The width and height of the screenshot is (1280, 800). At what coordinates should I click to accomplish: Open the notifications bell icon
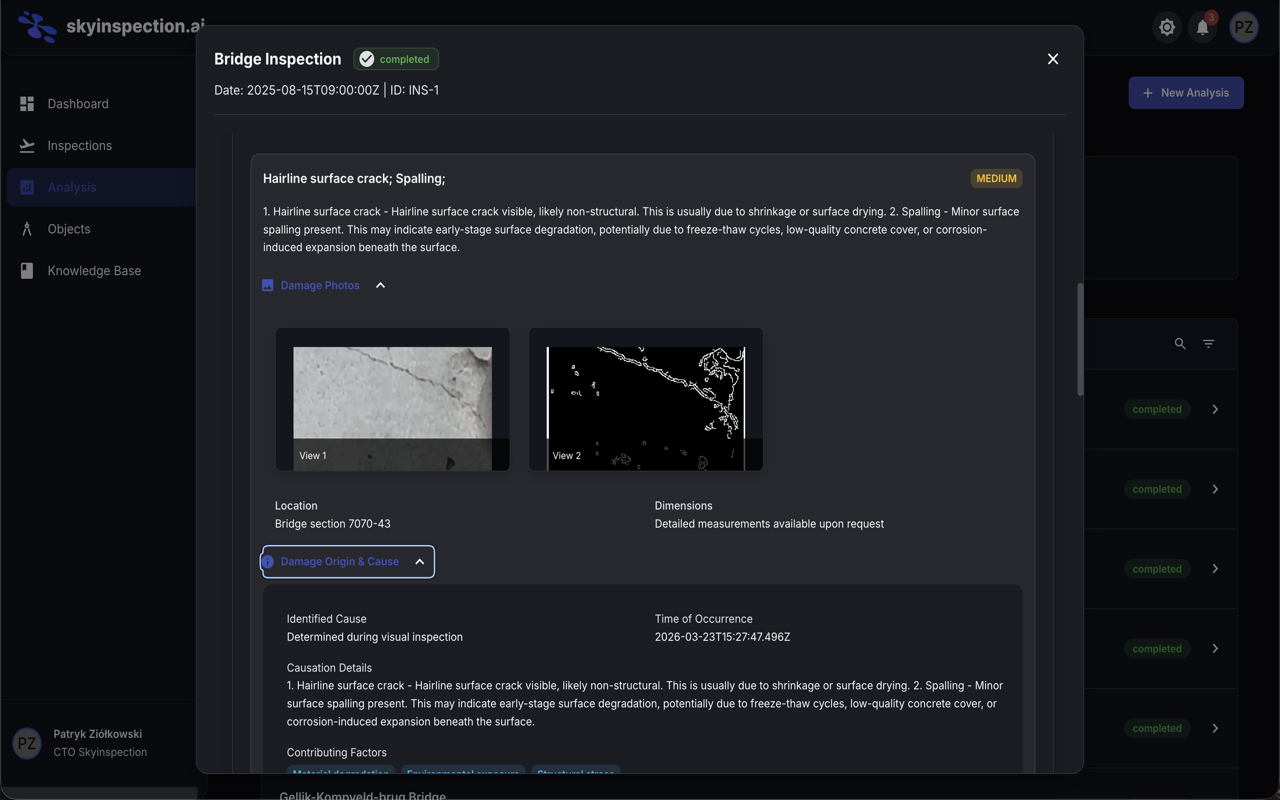[x=1203, y=27]
